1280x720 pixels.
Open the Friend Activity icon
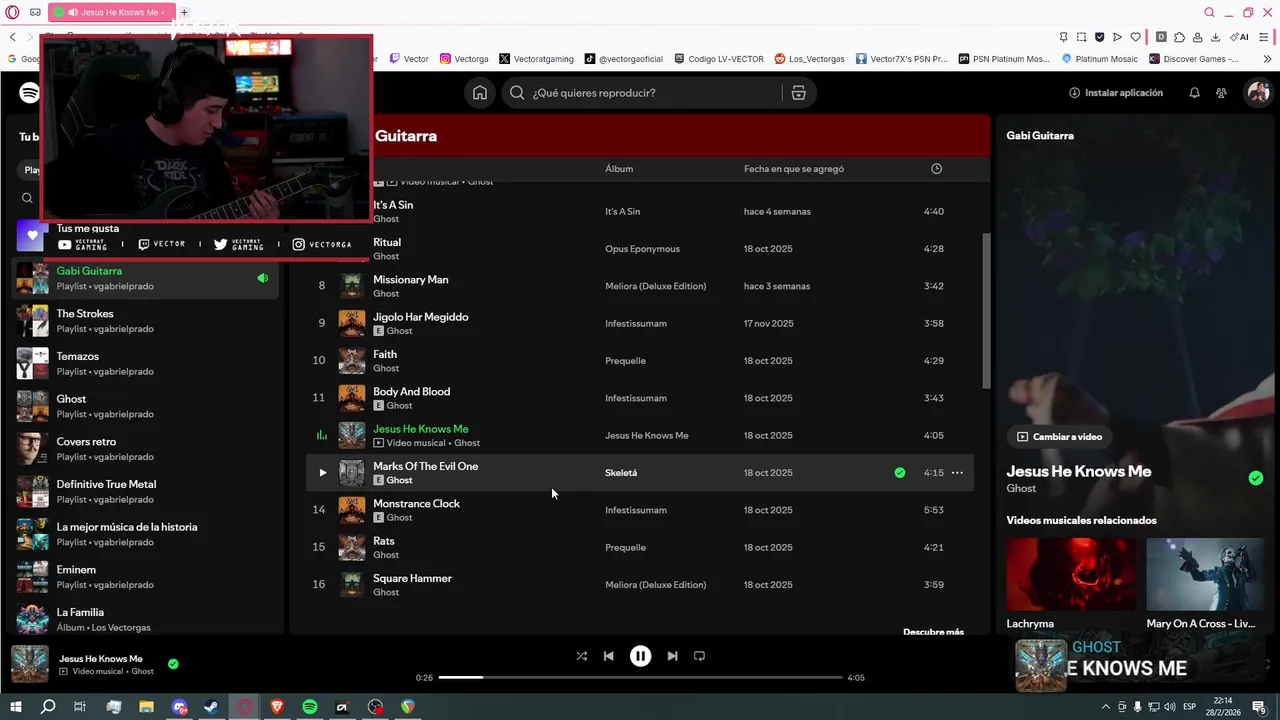point(1221,93)
